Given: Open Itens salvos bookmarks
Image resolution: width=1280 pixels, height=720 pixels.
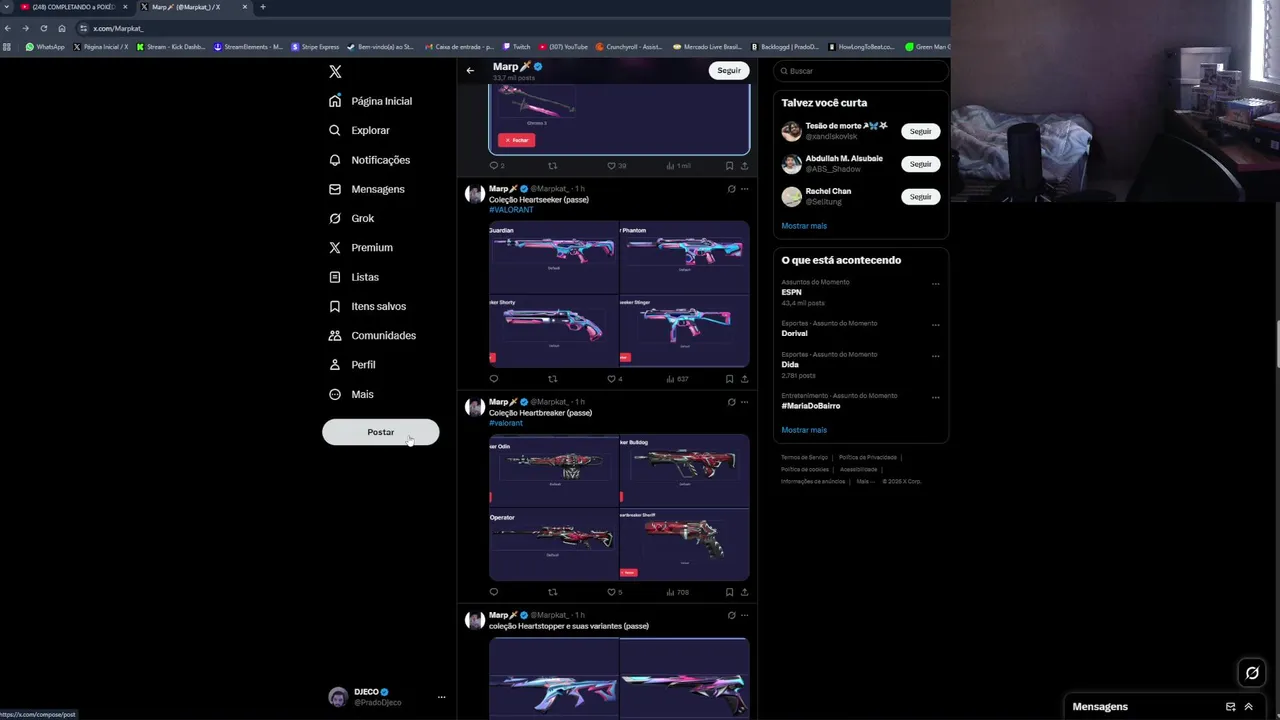Looking at the screenshot, I should pos(367,306).
